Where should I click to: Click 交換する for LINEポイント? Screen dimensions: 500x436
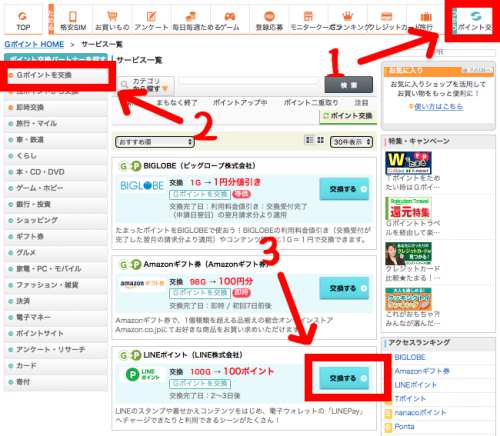point(344,378)
